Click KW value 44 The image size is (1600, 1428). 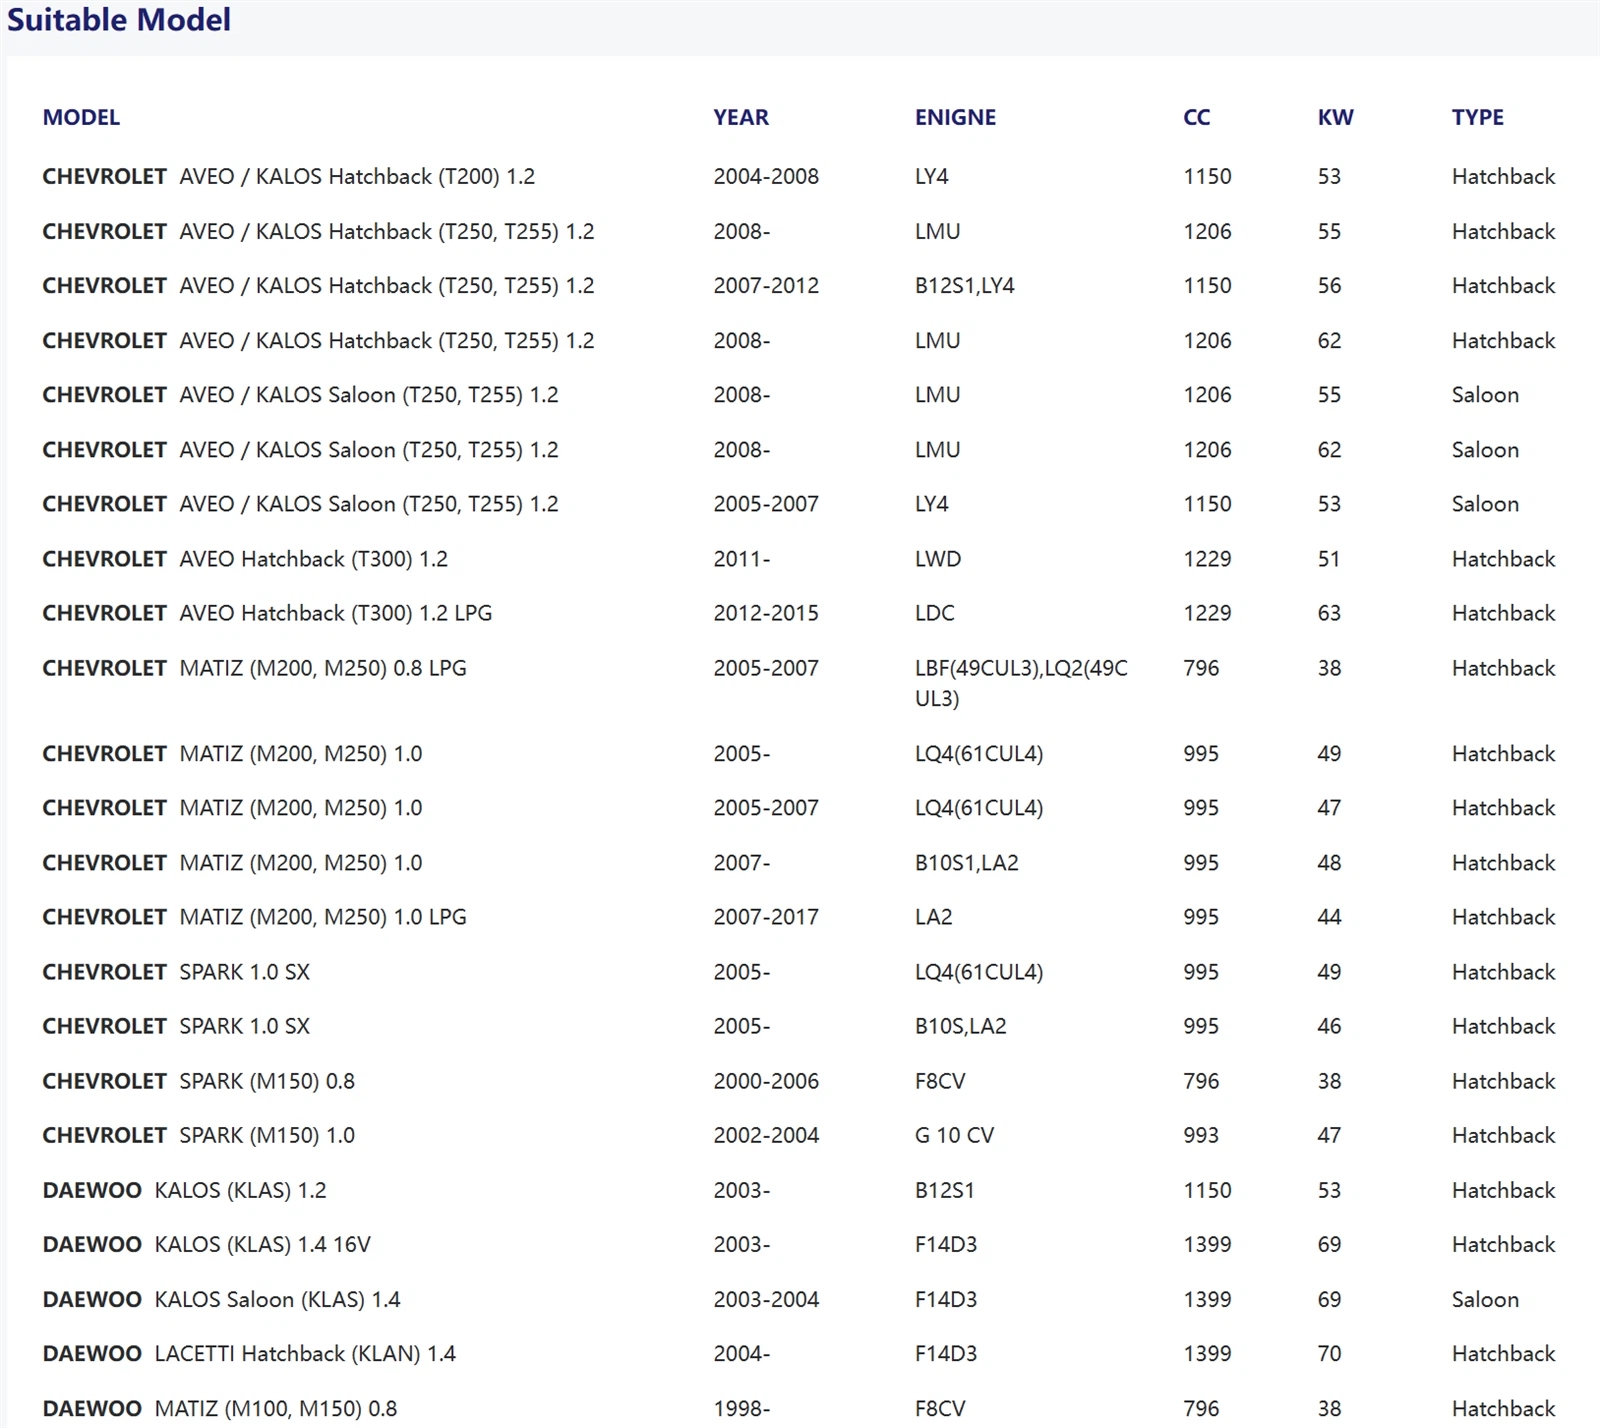point(1329,917)
